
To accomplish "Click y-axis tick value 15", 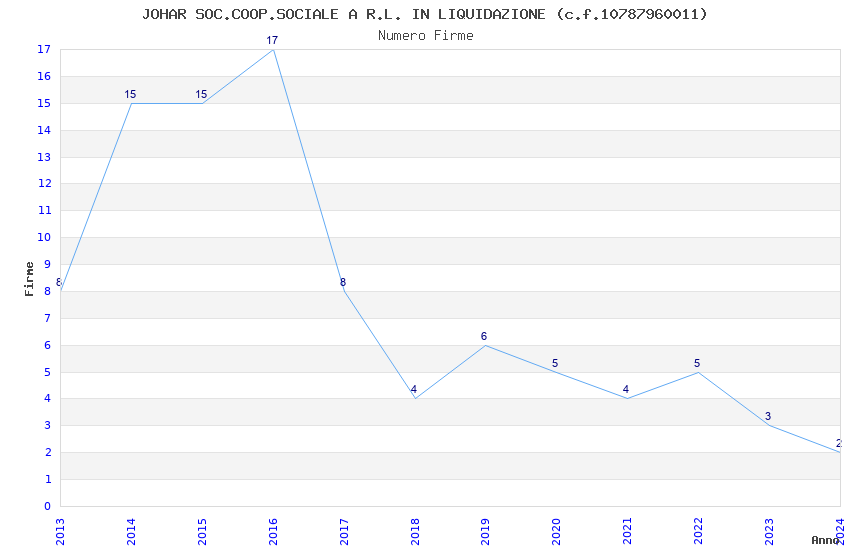I will point(44,103).
